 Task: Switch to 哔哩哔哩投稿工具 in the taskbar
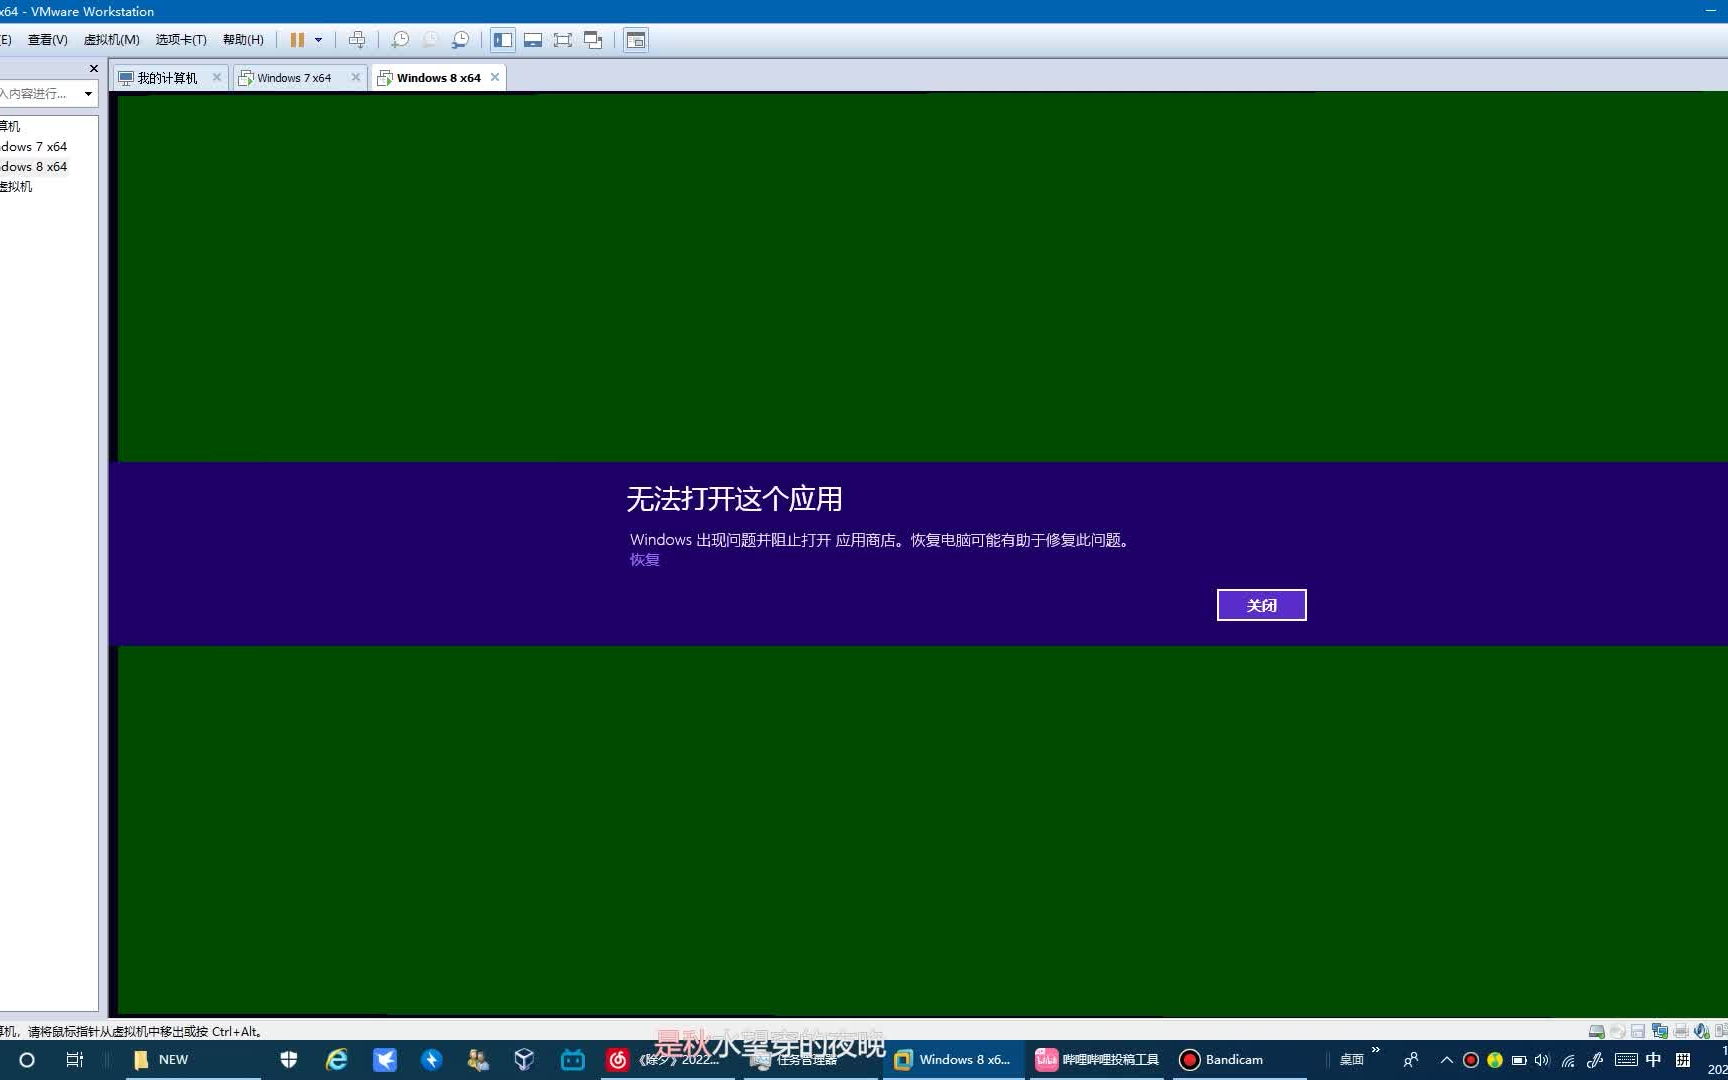pyautogui.click(x=1097, y=1060)
